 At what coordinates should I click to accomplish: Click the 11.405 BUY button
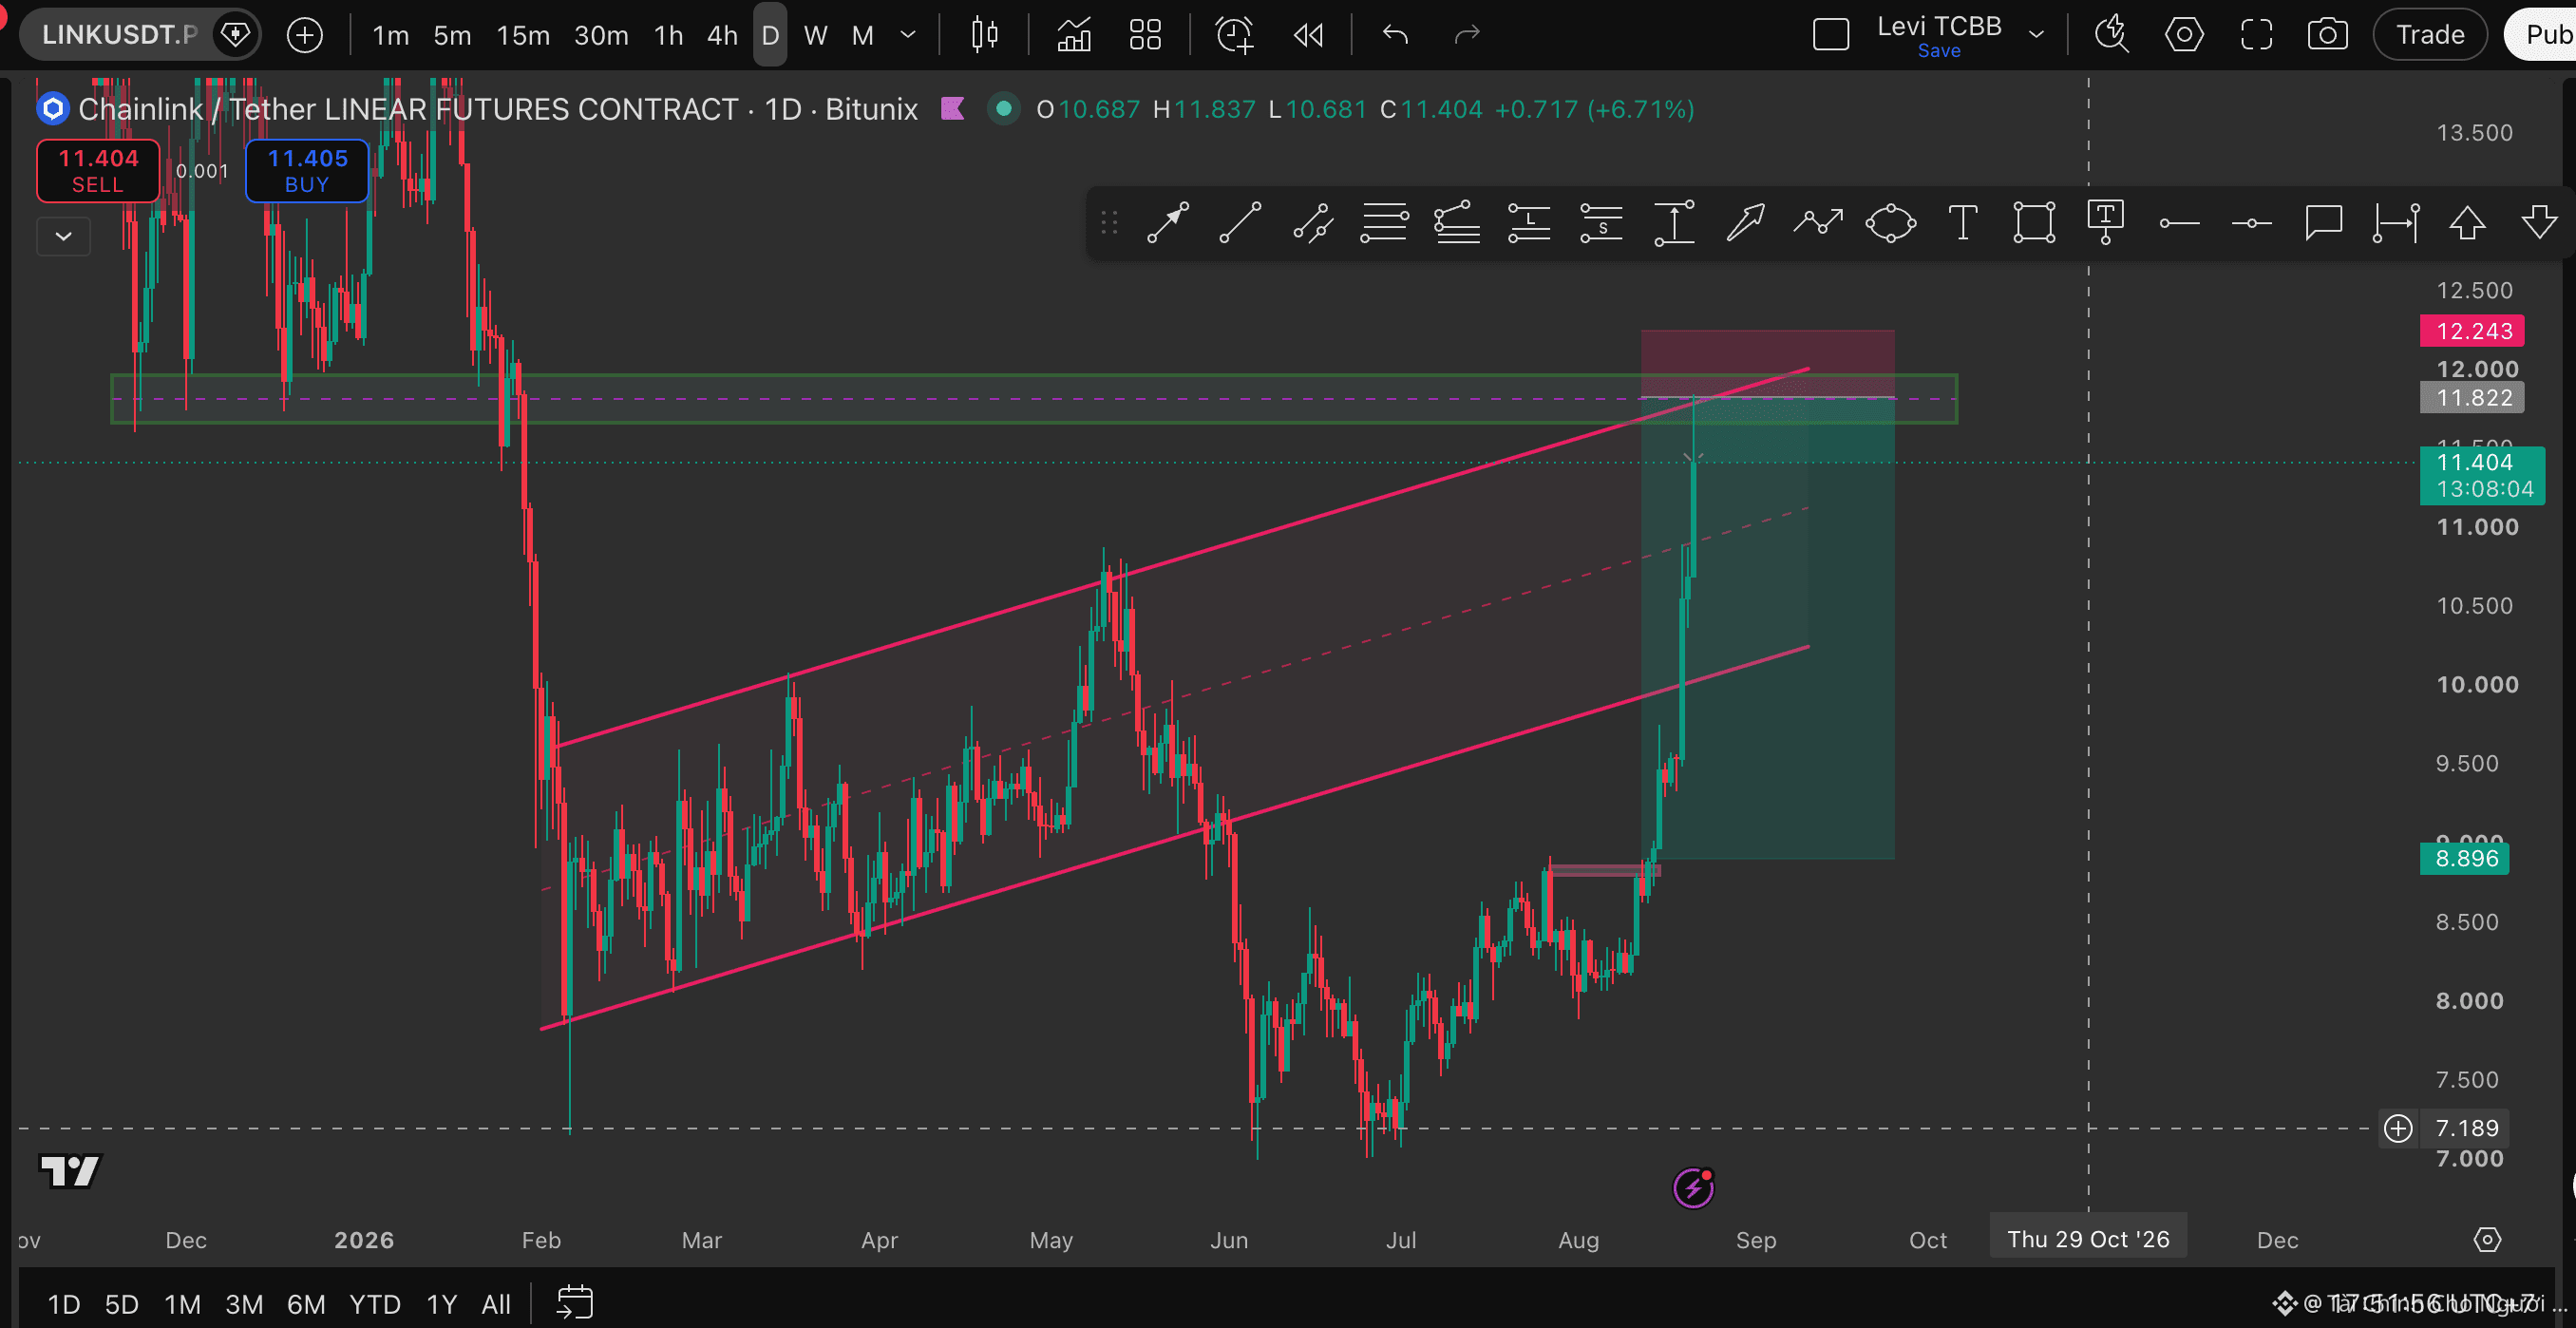tap(307, 170)
